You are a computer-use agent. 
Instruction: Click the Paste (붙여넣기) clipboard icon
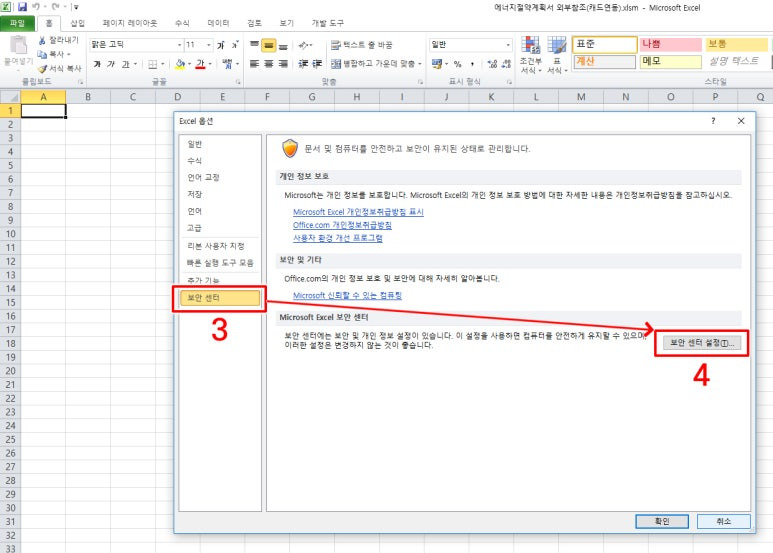pyautogui.click(x=19, y=45)
